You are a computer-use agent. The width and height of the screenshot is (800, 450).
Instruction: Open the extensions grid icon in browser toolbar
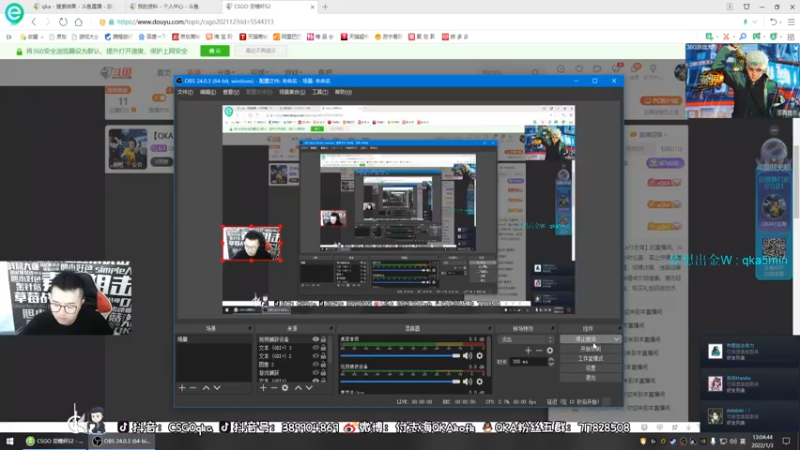pos(791,37)
